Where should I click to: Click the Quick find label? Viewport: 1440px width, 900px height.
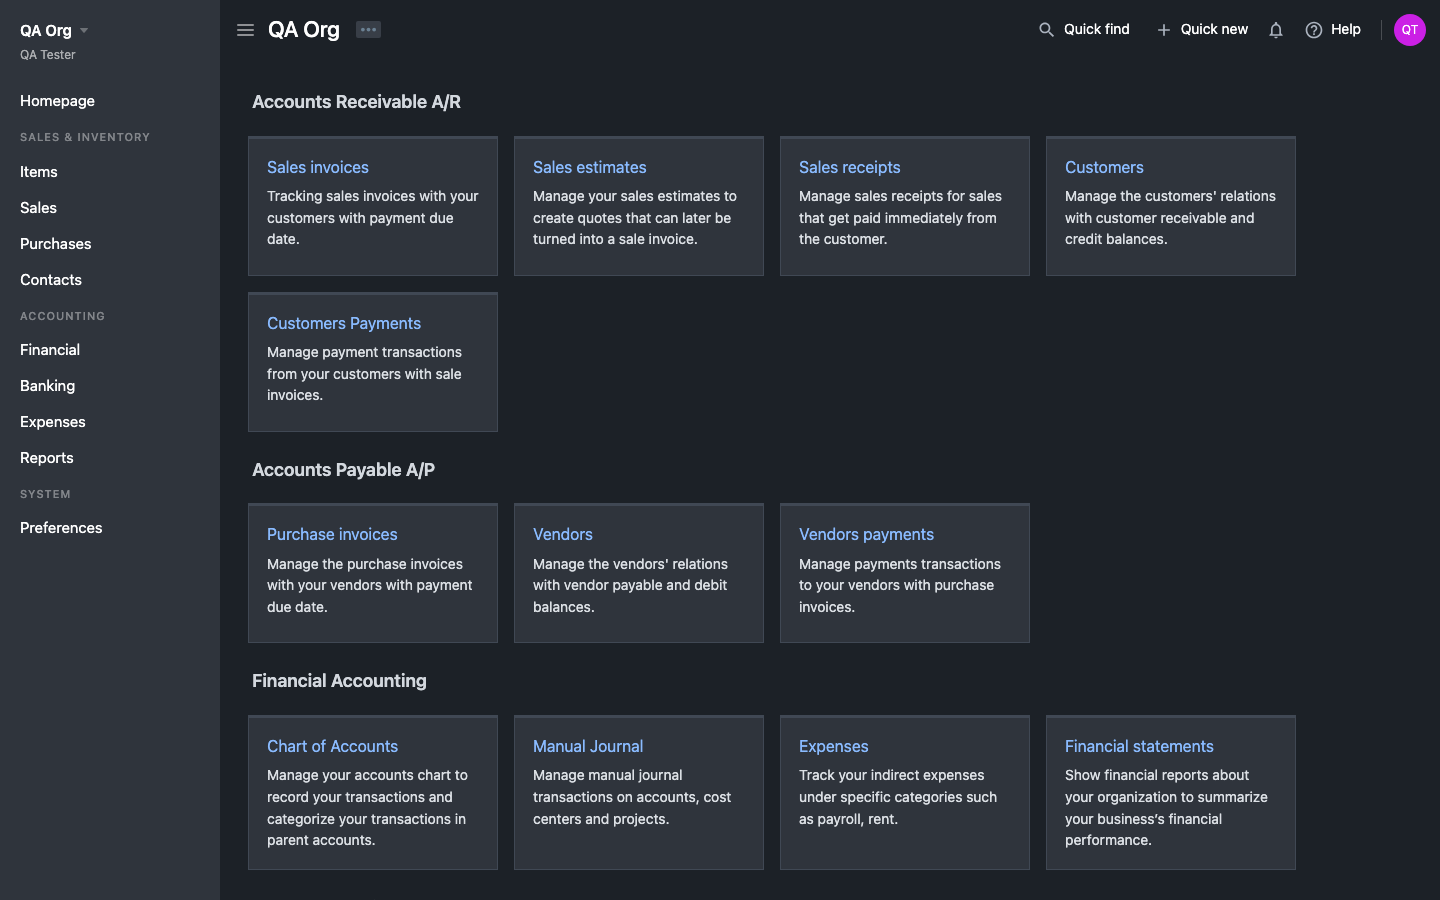(1097, 29)
